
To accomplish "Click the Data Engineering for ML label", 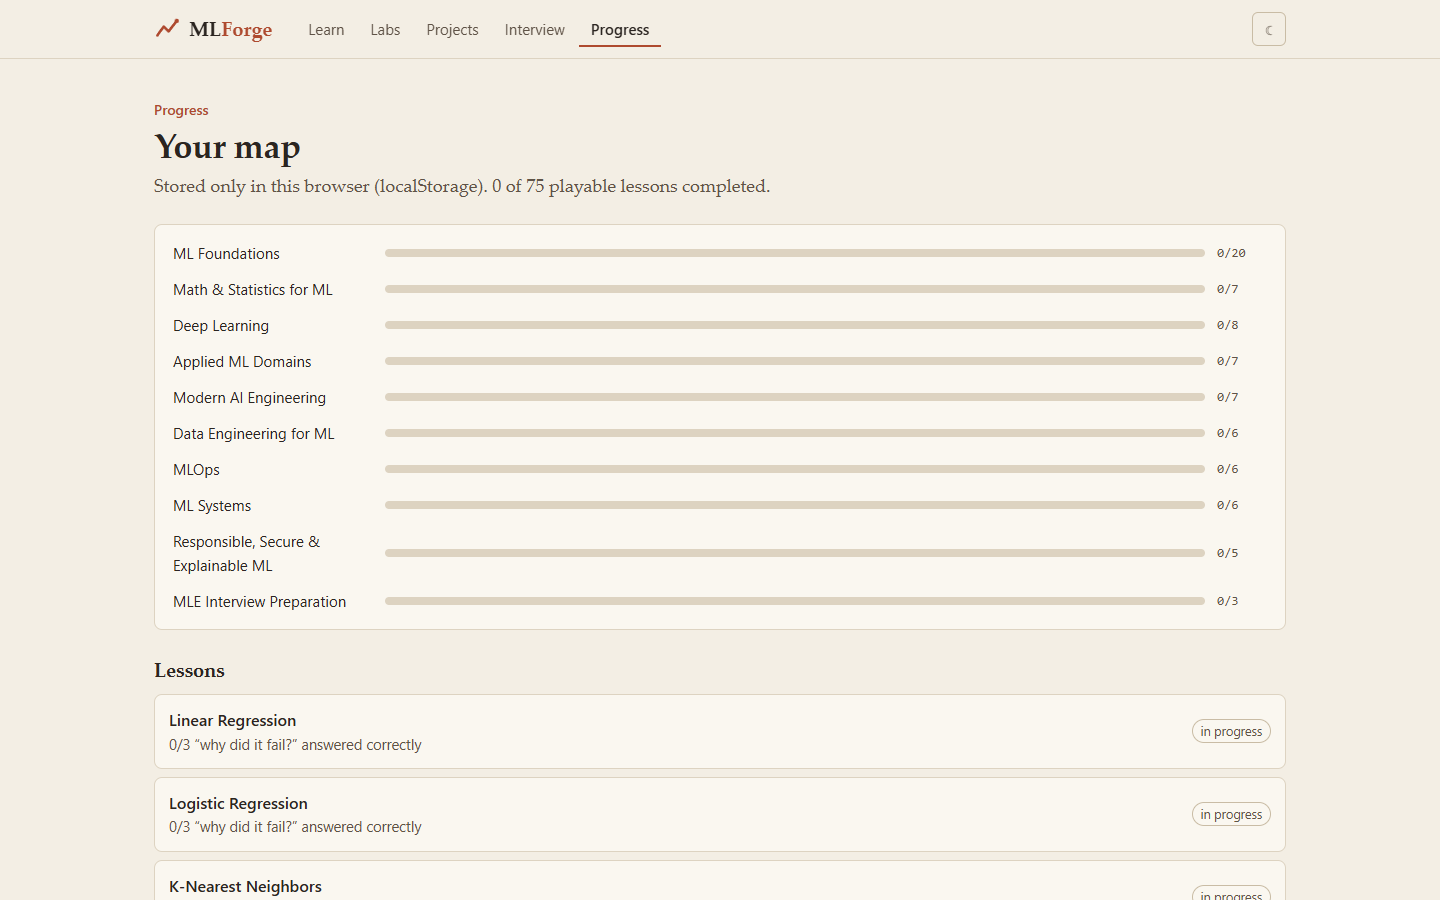I will tap(254, 434).
